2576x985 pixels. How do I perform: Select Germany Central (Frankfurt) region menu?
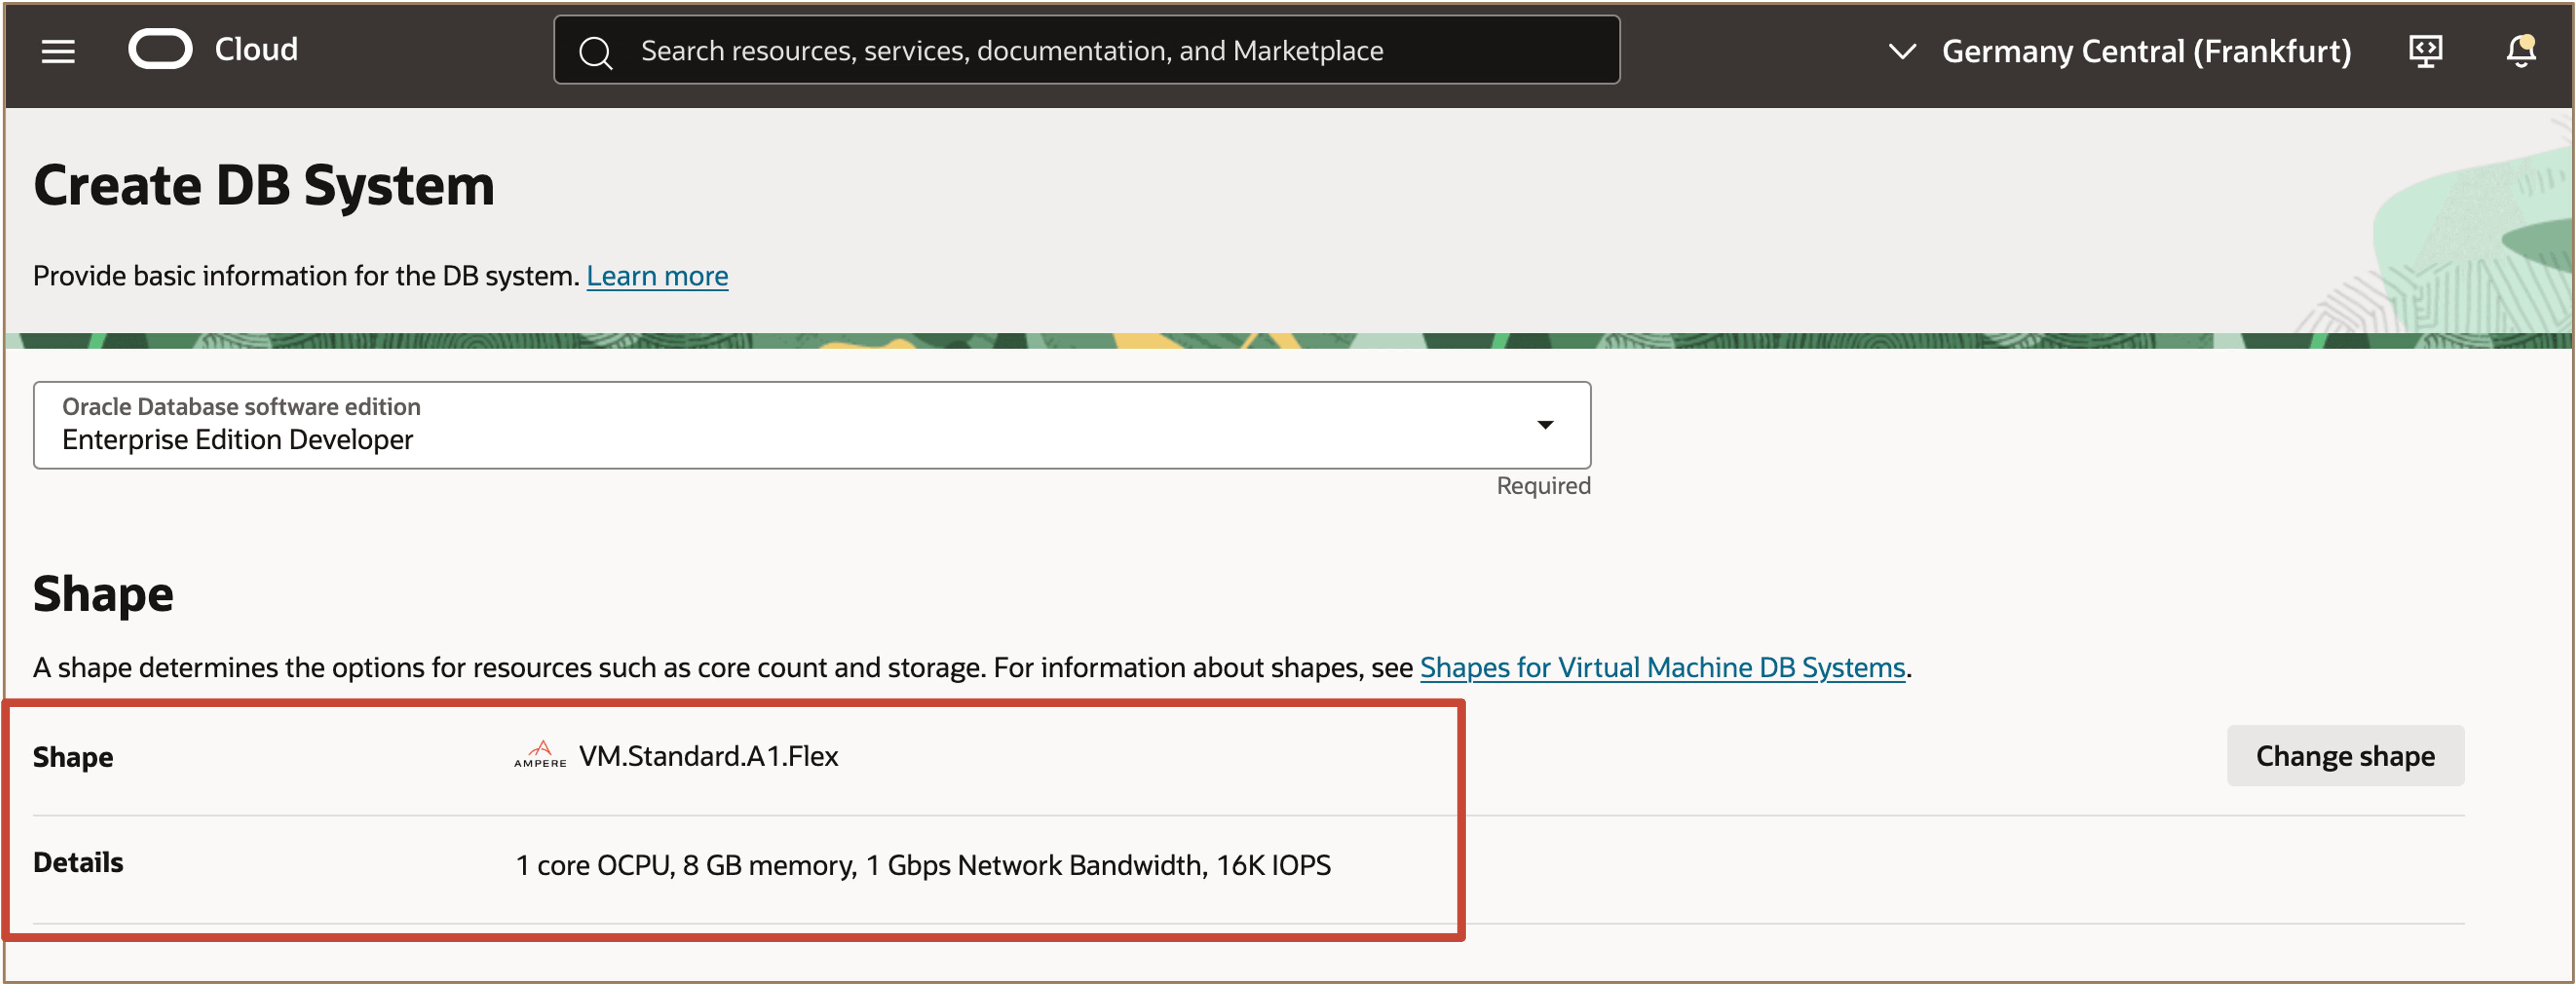pyautogui.click(x=2146, y=51)
